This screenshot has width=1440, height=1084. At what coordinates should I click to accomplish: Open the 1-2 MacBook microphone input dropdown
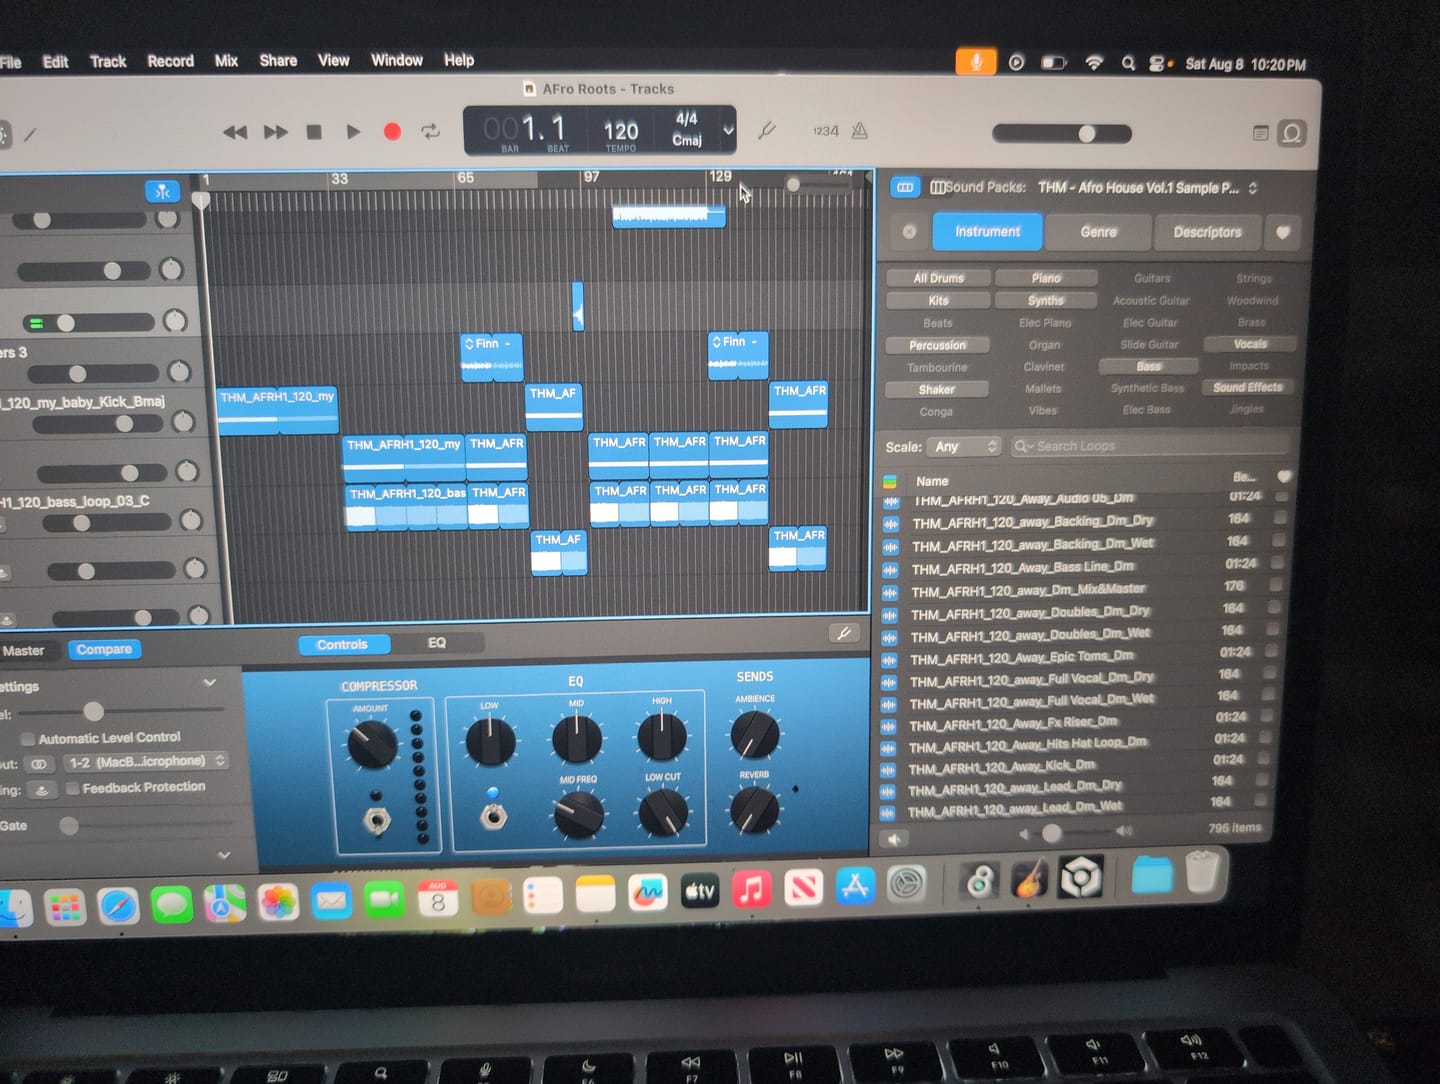tap(146, 762)
